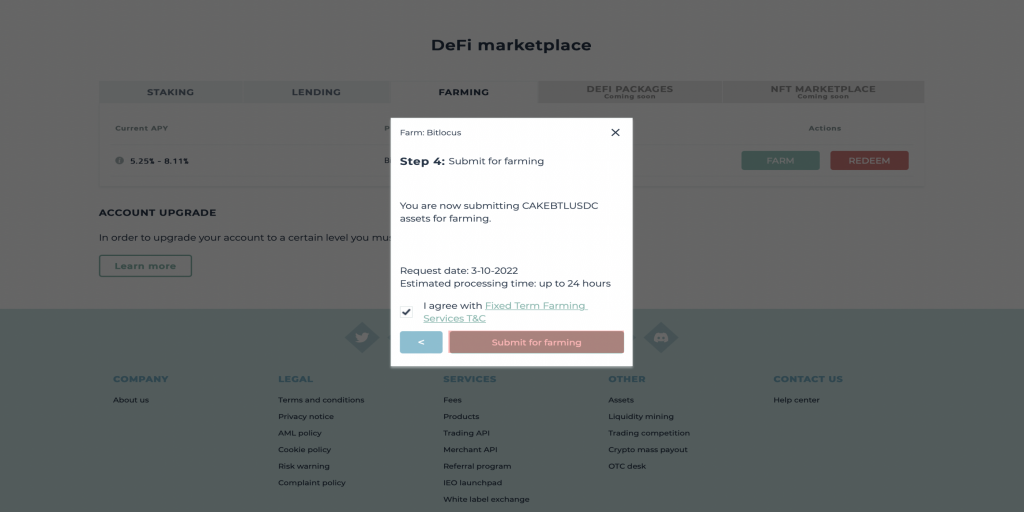Open Assets link under Other

[x=621, y=400]
